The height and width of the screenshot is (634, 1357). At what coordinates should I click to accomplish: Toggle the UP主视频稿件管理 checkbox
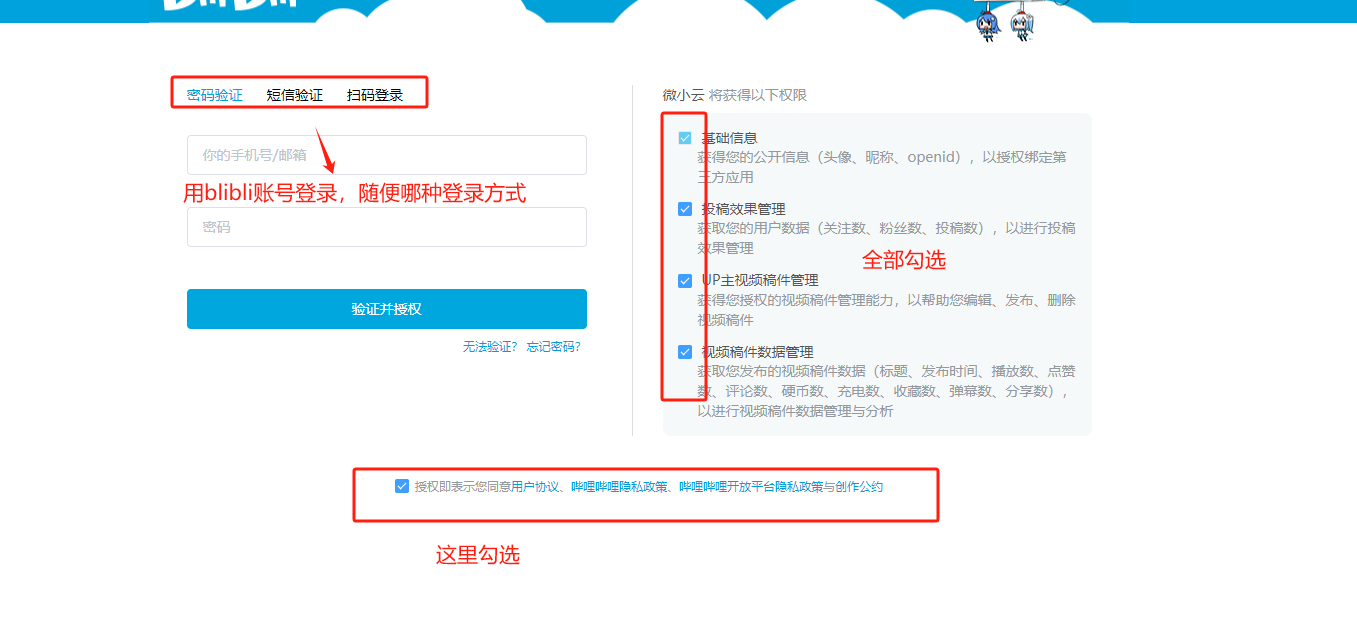point(685,281)
